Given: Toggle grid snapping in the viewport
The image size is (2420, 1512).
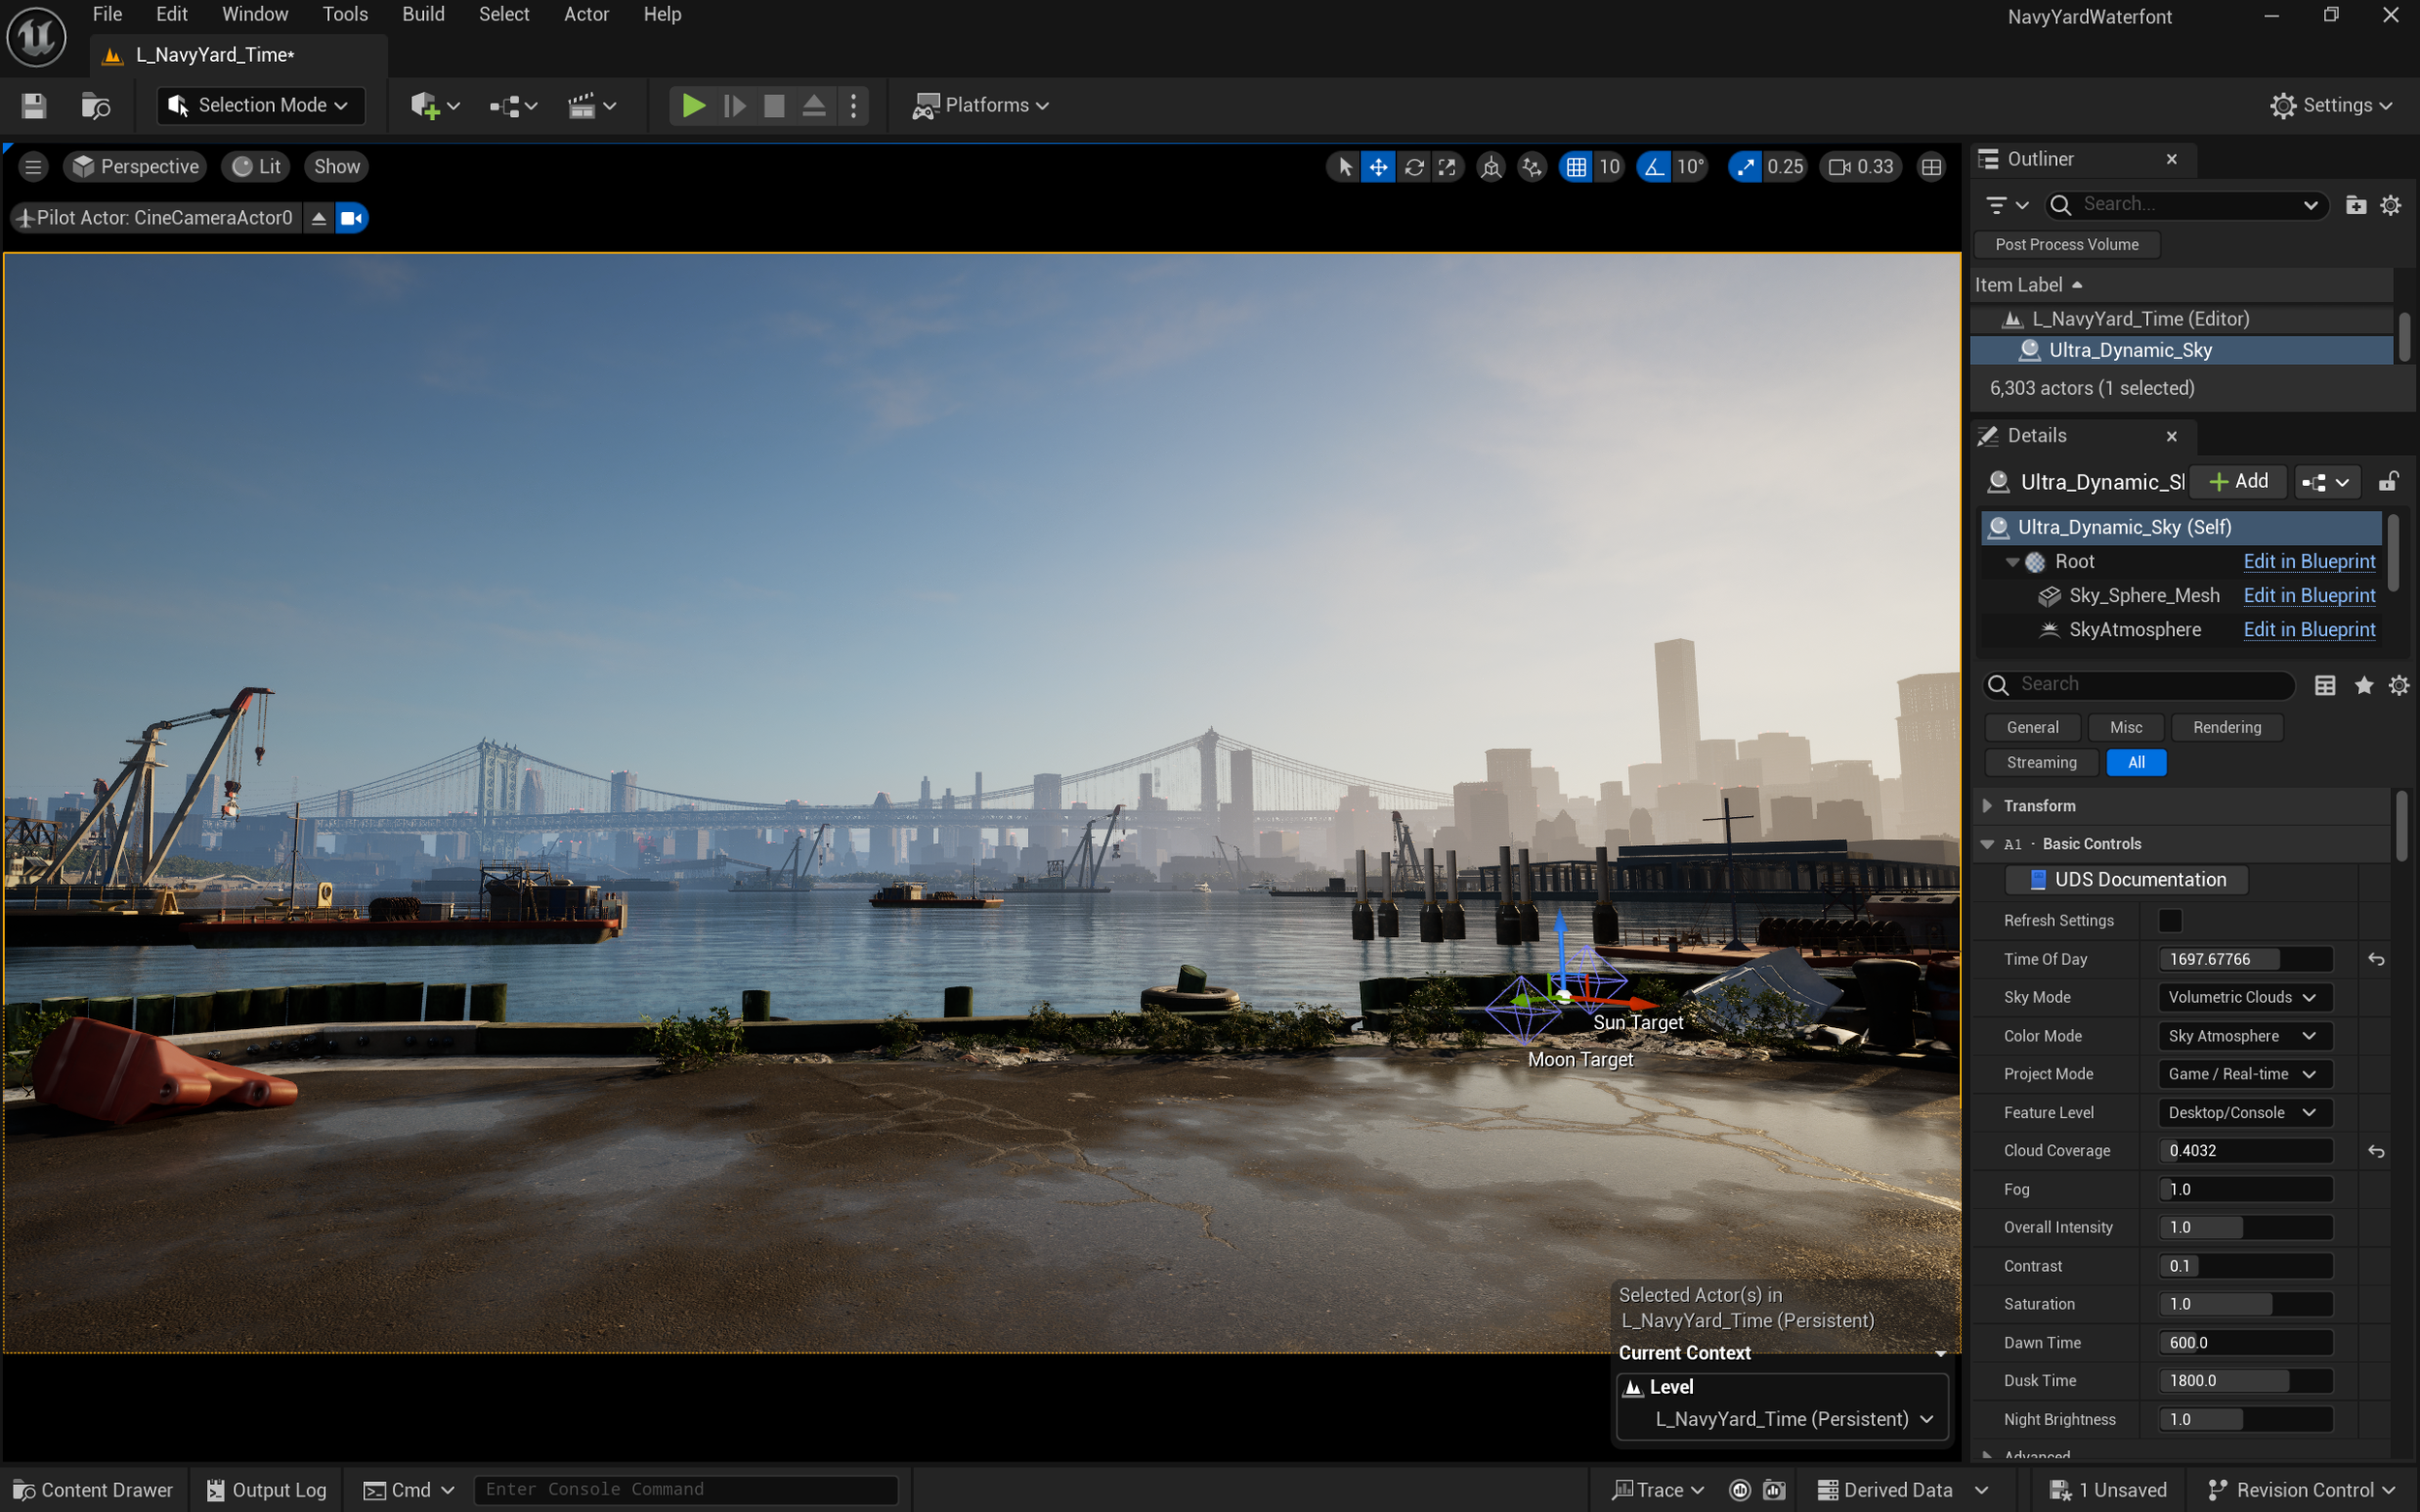Looking at the screenshot, I should coord(1576,167).
